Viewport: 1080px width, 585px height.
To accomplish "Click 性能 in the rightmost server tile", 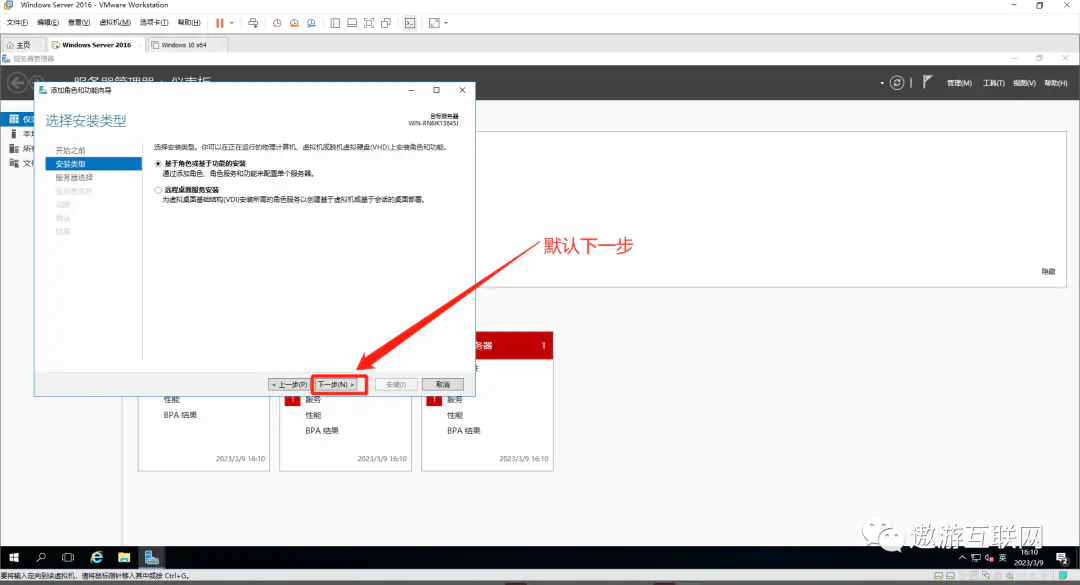I will pos(455,415).
